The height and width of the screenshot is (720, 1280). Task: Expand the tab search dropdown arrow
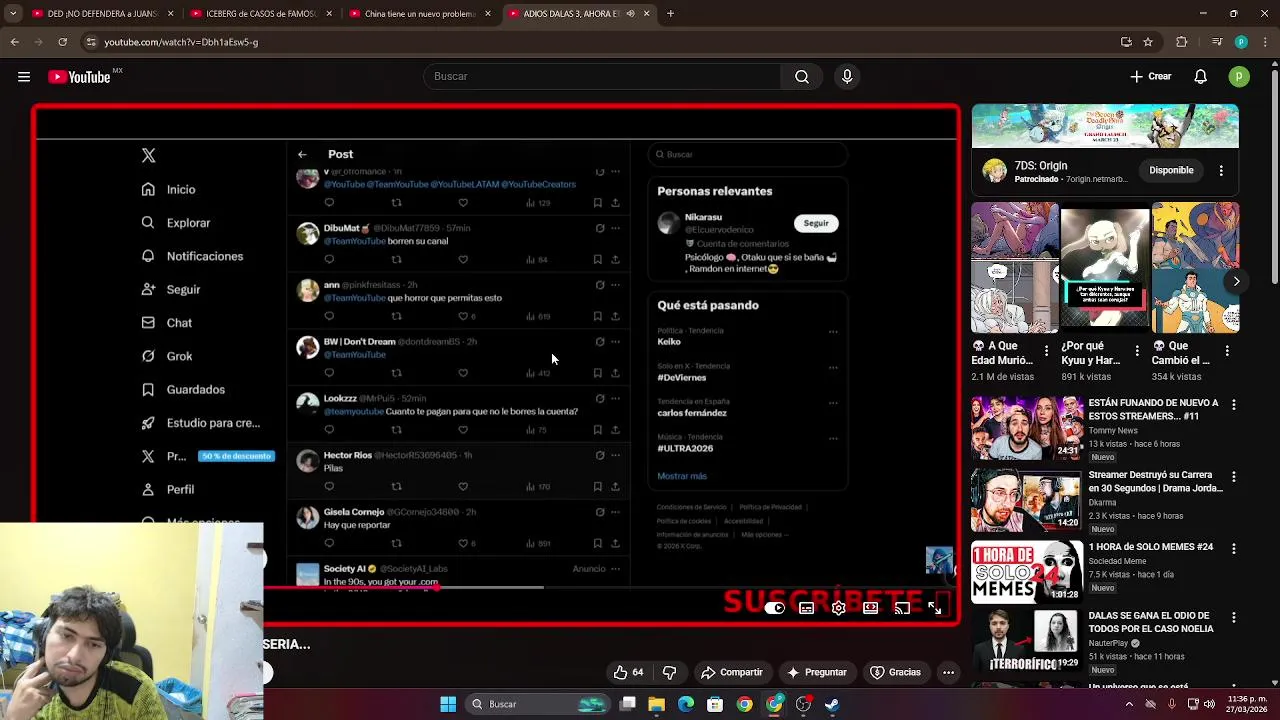pos(13,14)
